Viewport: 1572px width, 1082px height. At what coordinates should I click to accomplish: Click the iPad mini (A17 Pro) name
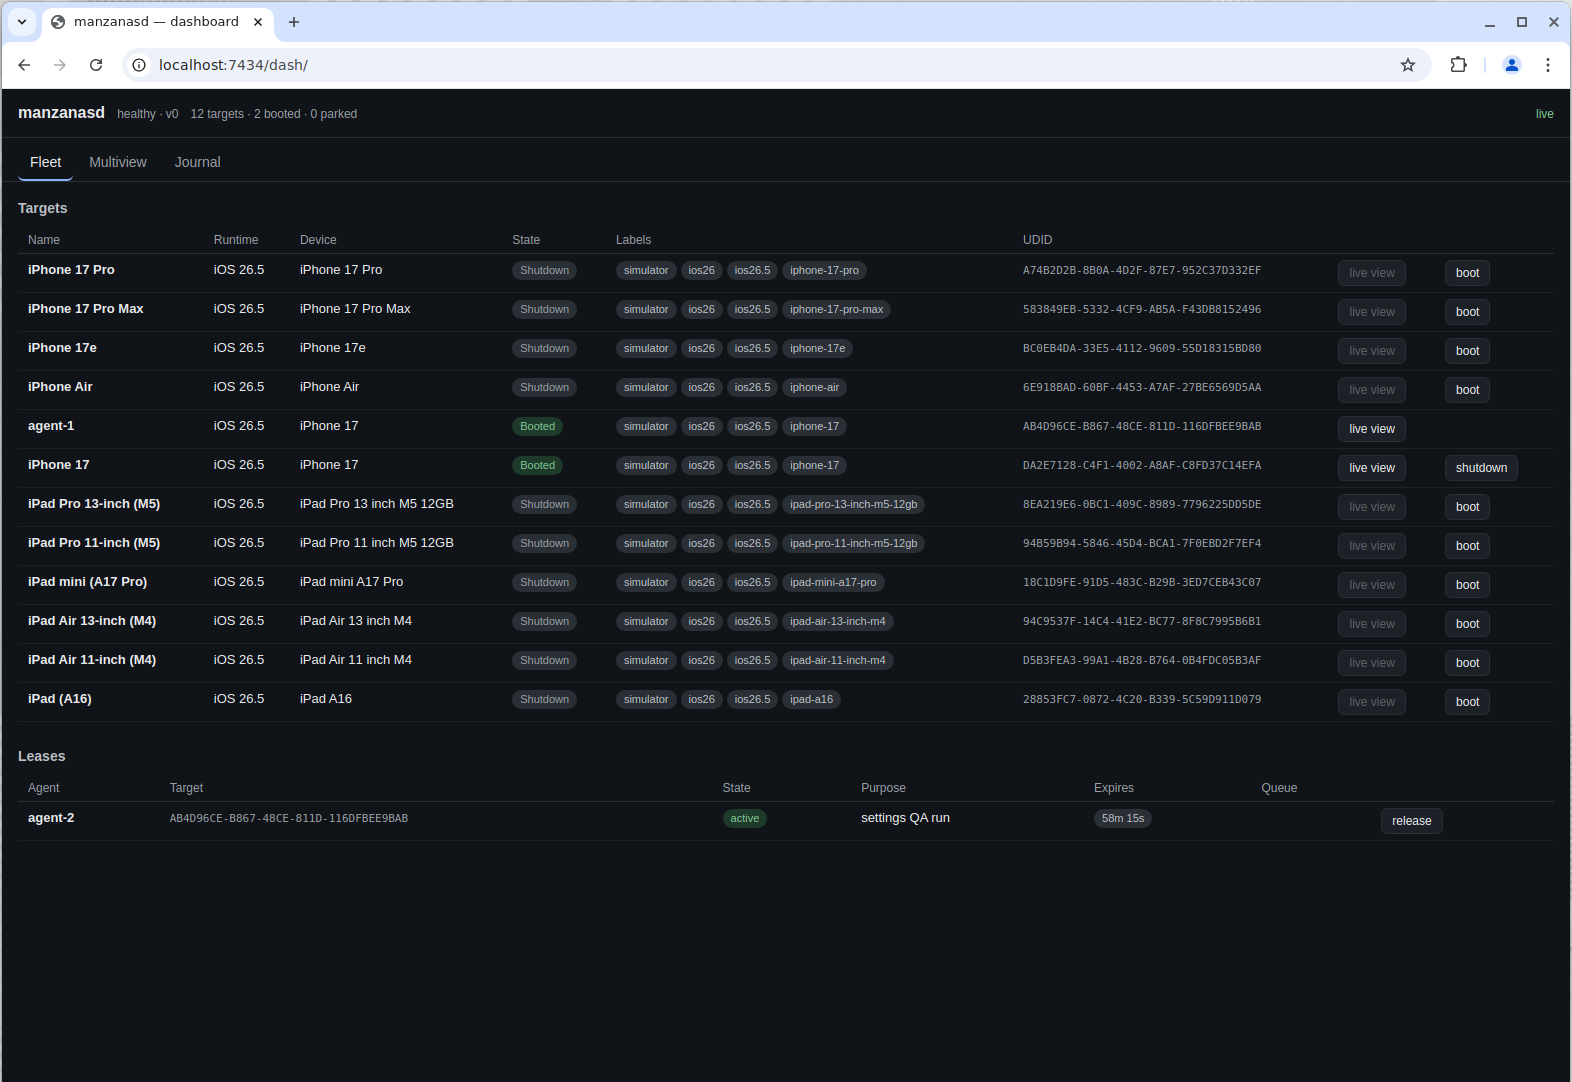[x=87, y=582]
